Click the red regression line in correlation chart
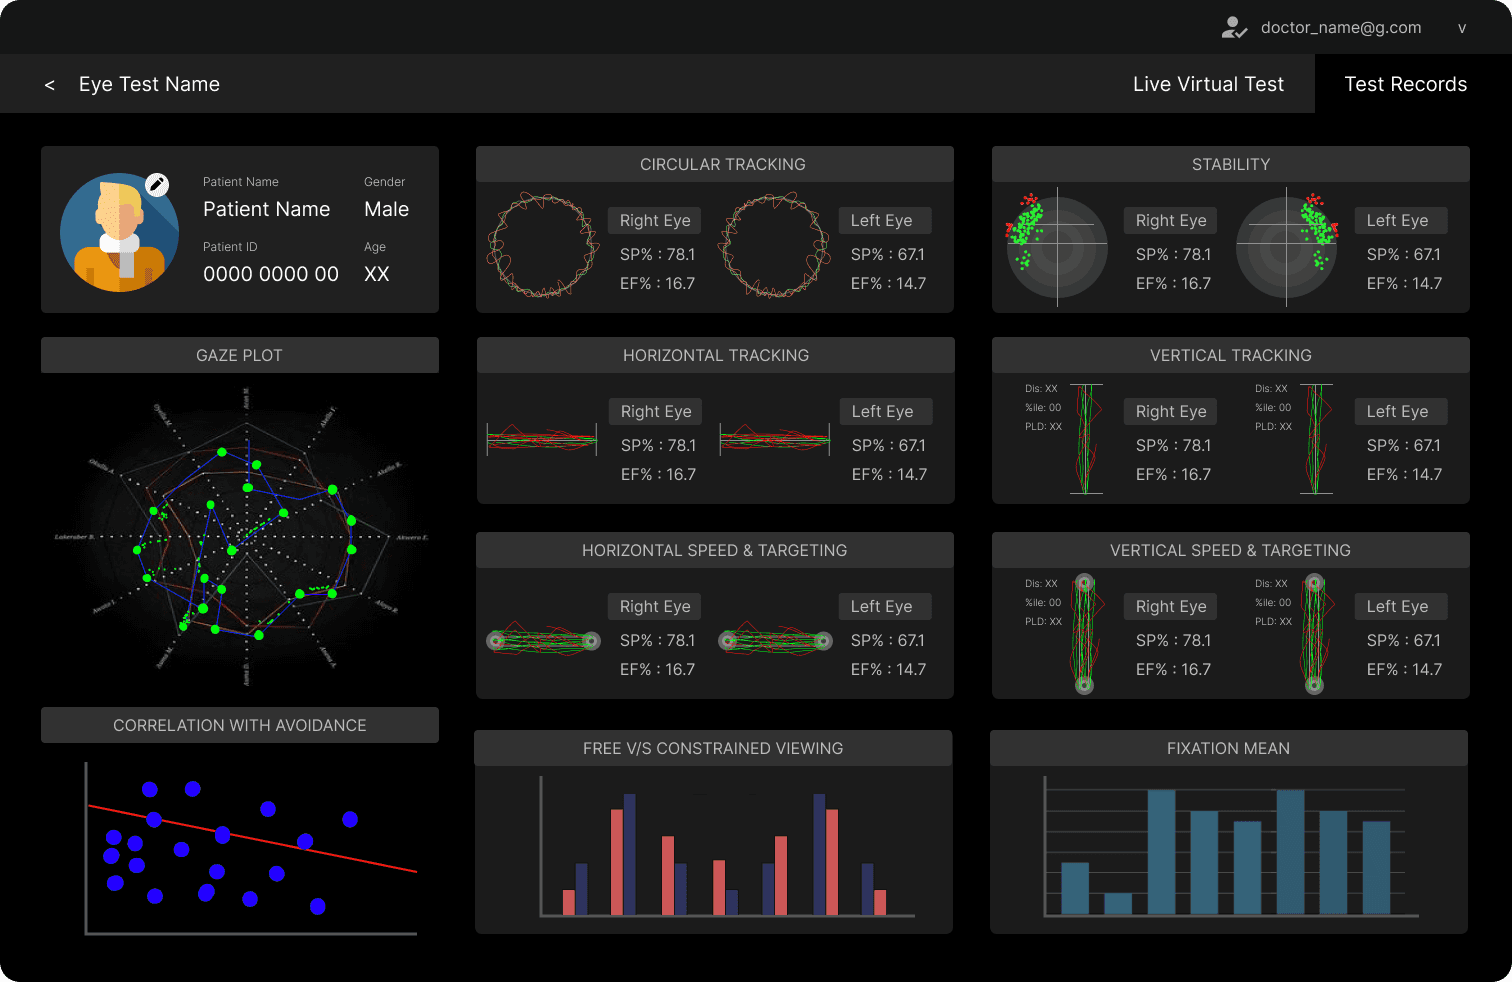This screenshot has height=982, width=1512. (x=252, y=838)
